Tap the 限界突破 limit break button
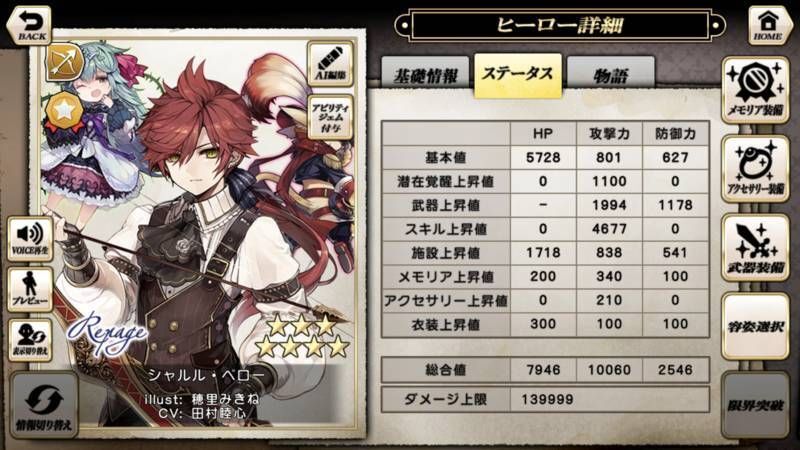The width and height of the screenshot is (800, 450). 756,405
